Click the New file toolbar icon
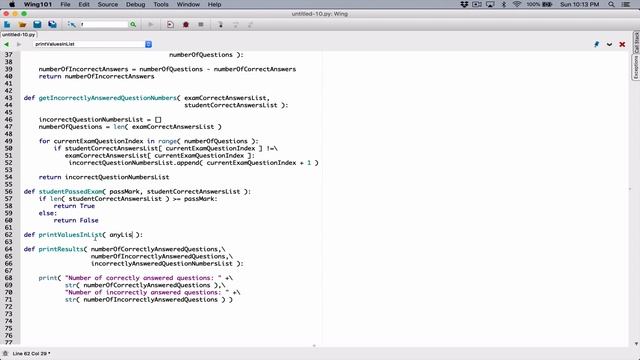 point(7,24)
